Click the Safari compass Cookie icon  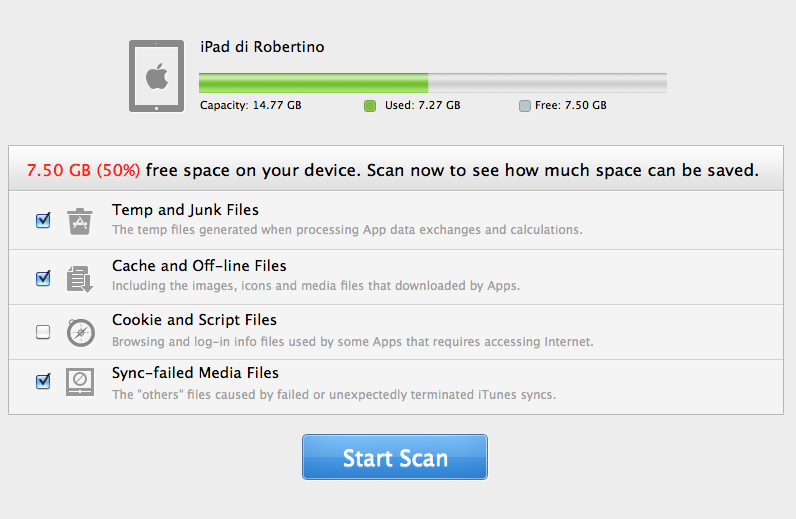(x=81, y=333)
